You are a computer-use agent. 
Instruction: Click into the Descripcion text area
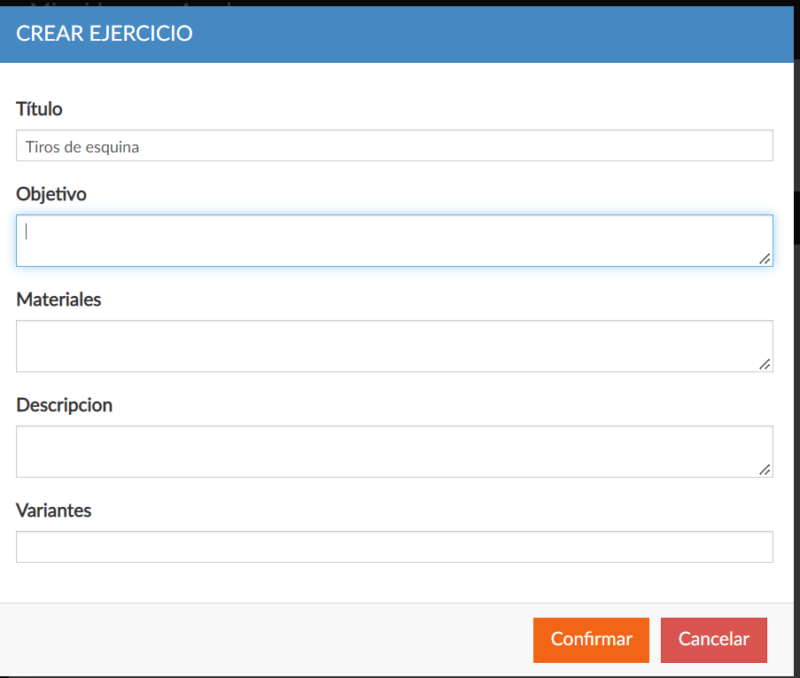point(394,451)
